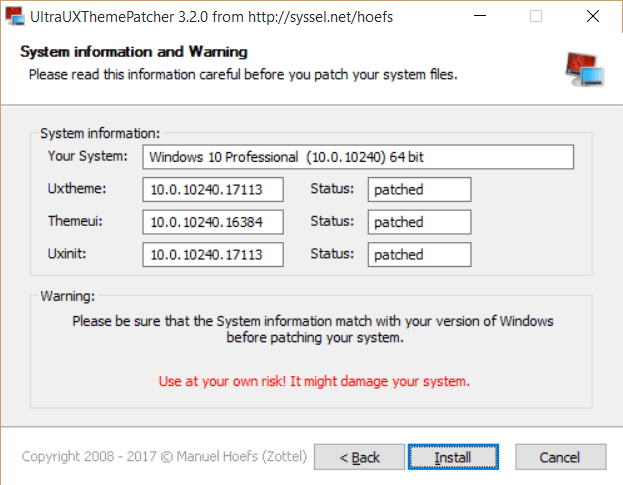The height and width of the screenshot is (485, 623).
Task: Click the Your System text field
Action: click(358, 158)
